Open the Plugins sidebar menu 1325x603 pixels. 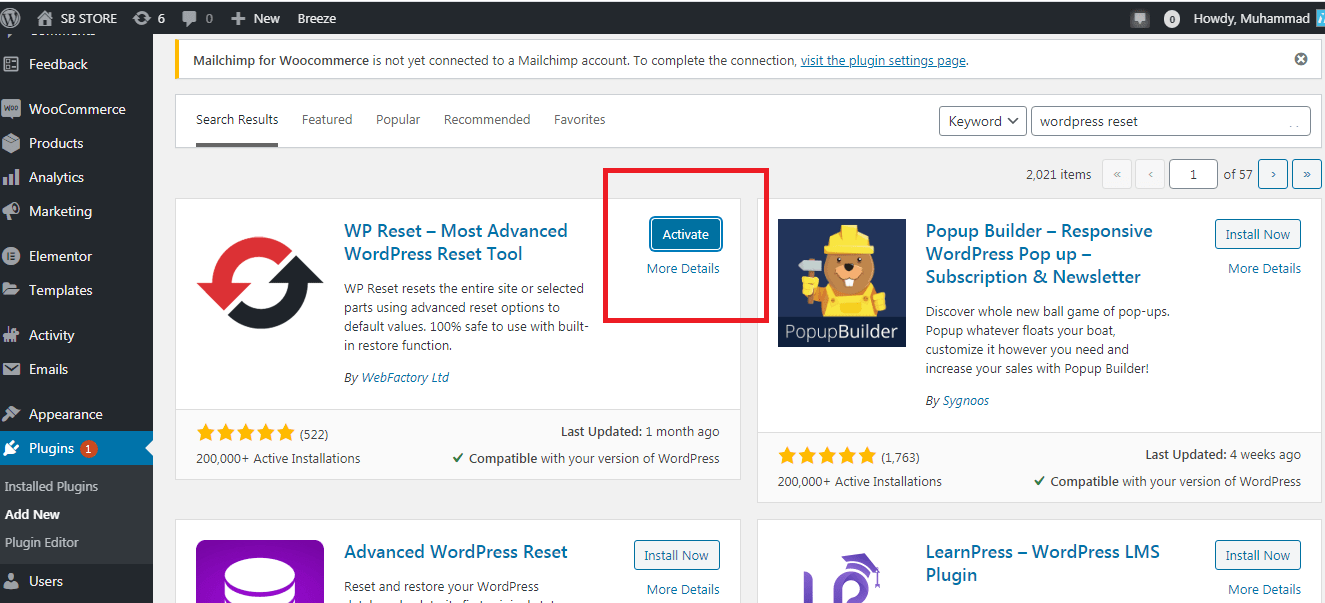click(76, 448)
